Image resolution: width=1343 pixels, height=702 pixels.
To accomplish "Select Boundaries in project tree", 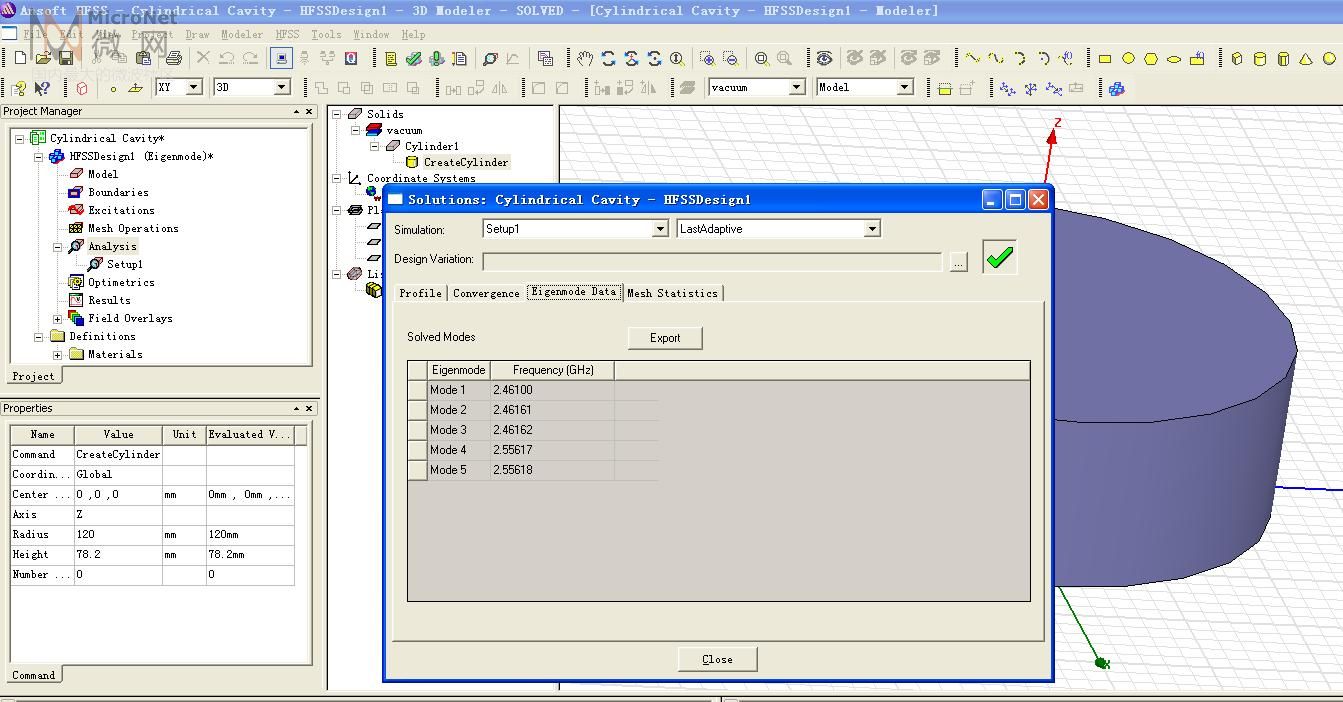I will coord(118,192).
